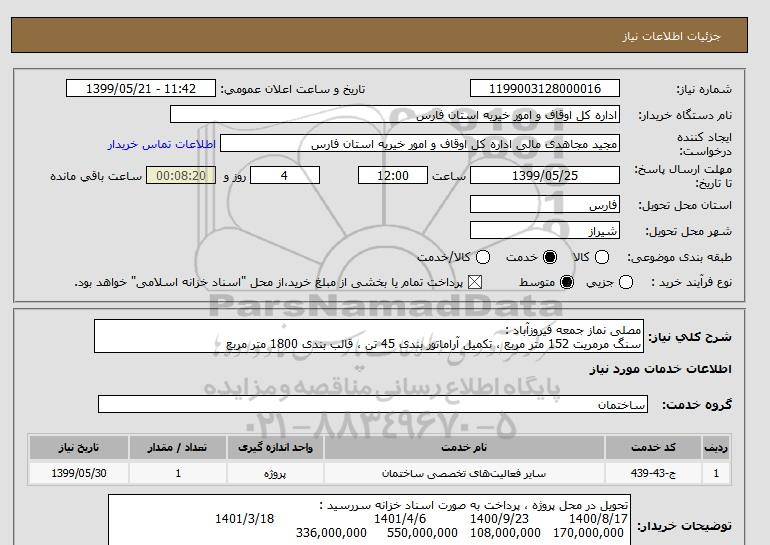This screenshot has height=545, width=770.
Task: Click the delivery city field شیراز
Action: pyautogui.click(x=545, y=231)
